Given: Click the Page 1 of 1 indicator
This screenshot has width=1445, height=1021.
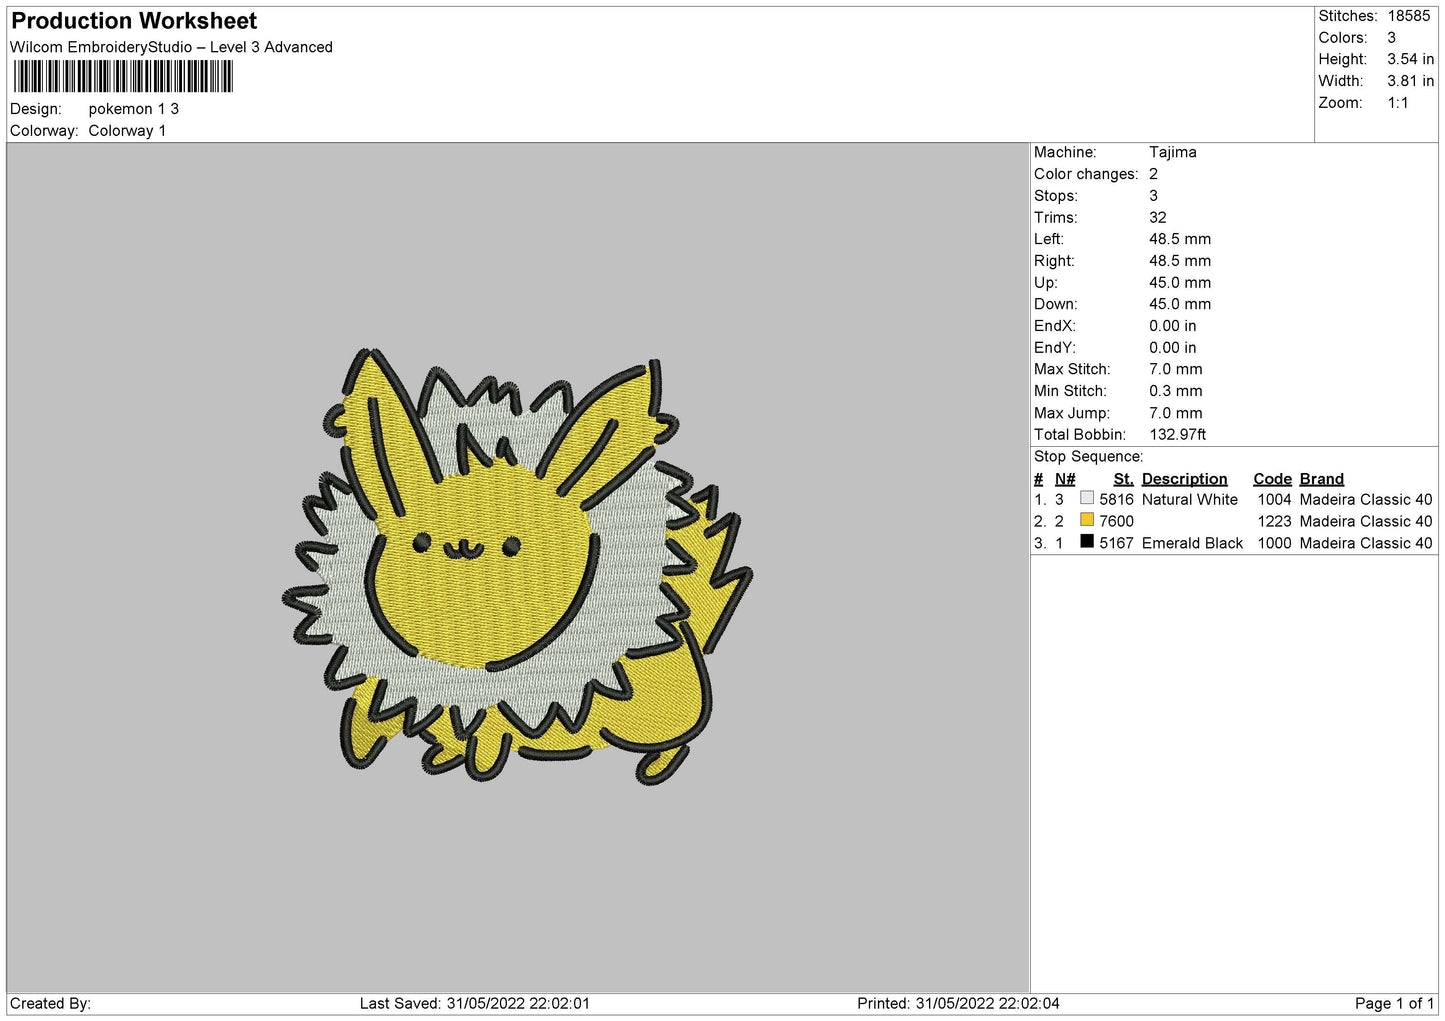Looking at the screenshot, I should (1394, 1004).
